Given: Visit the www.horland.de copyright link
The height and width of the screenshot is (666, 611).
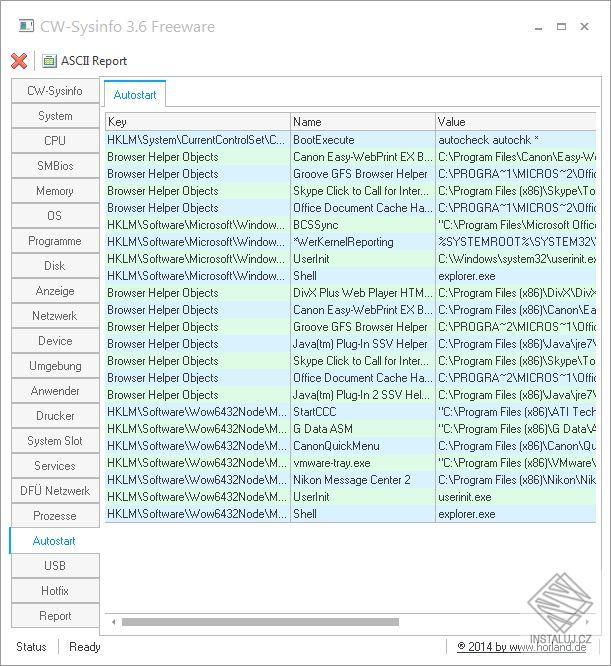Looking at the screenshot, I should (522, 647).
